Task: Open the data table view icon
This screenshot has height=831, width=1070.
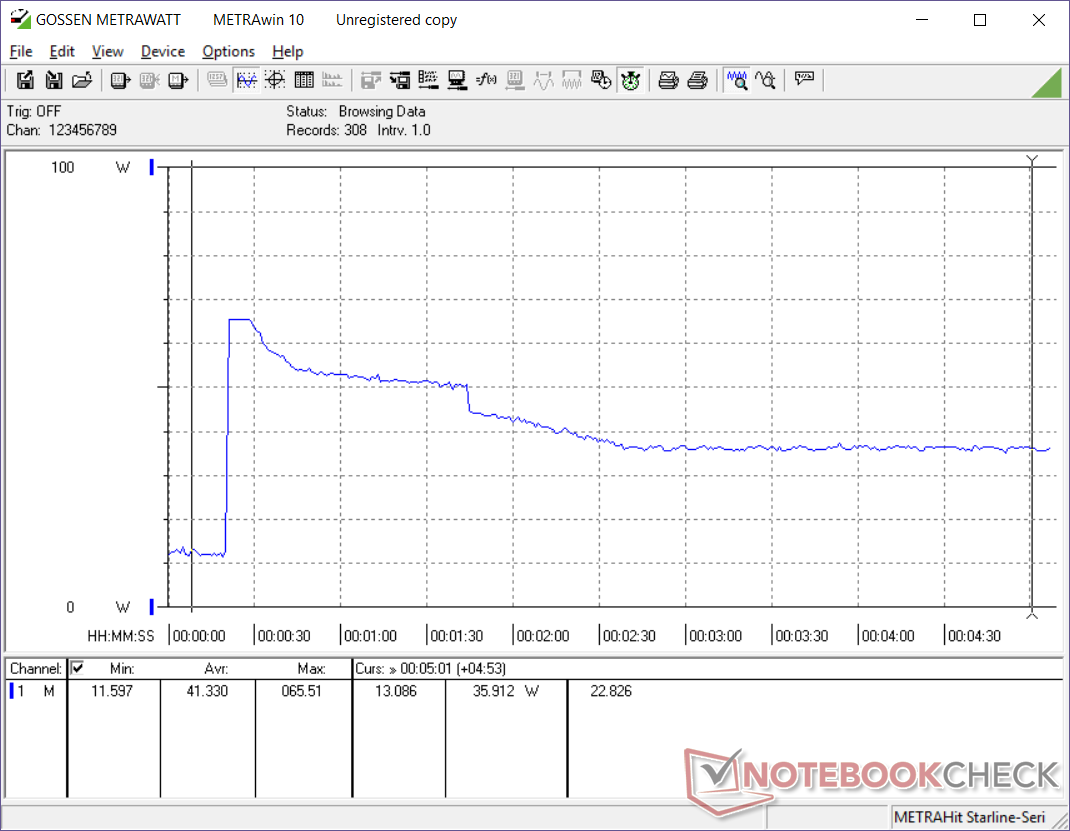Action: 304,80
